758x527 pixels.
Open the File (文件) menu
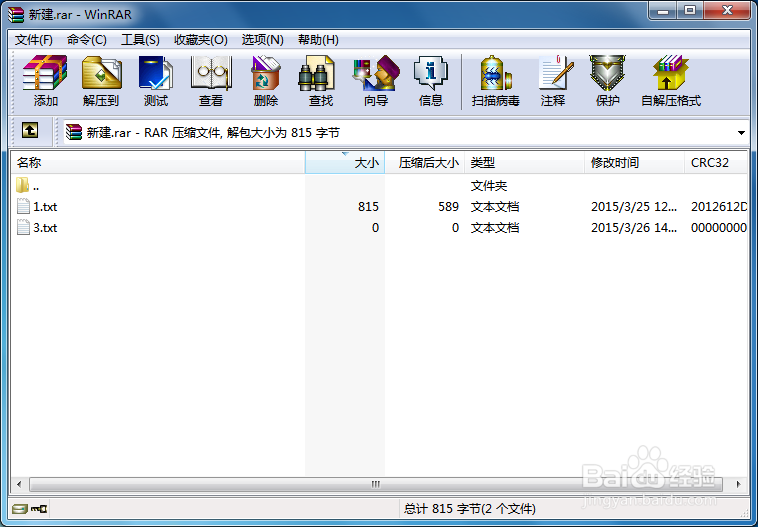pyautogui.click(x=33, y=40)
